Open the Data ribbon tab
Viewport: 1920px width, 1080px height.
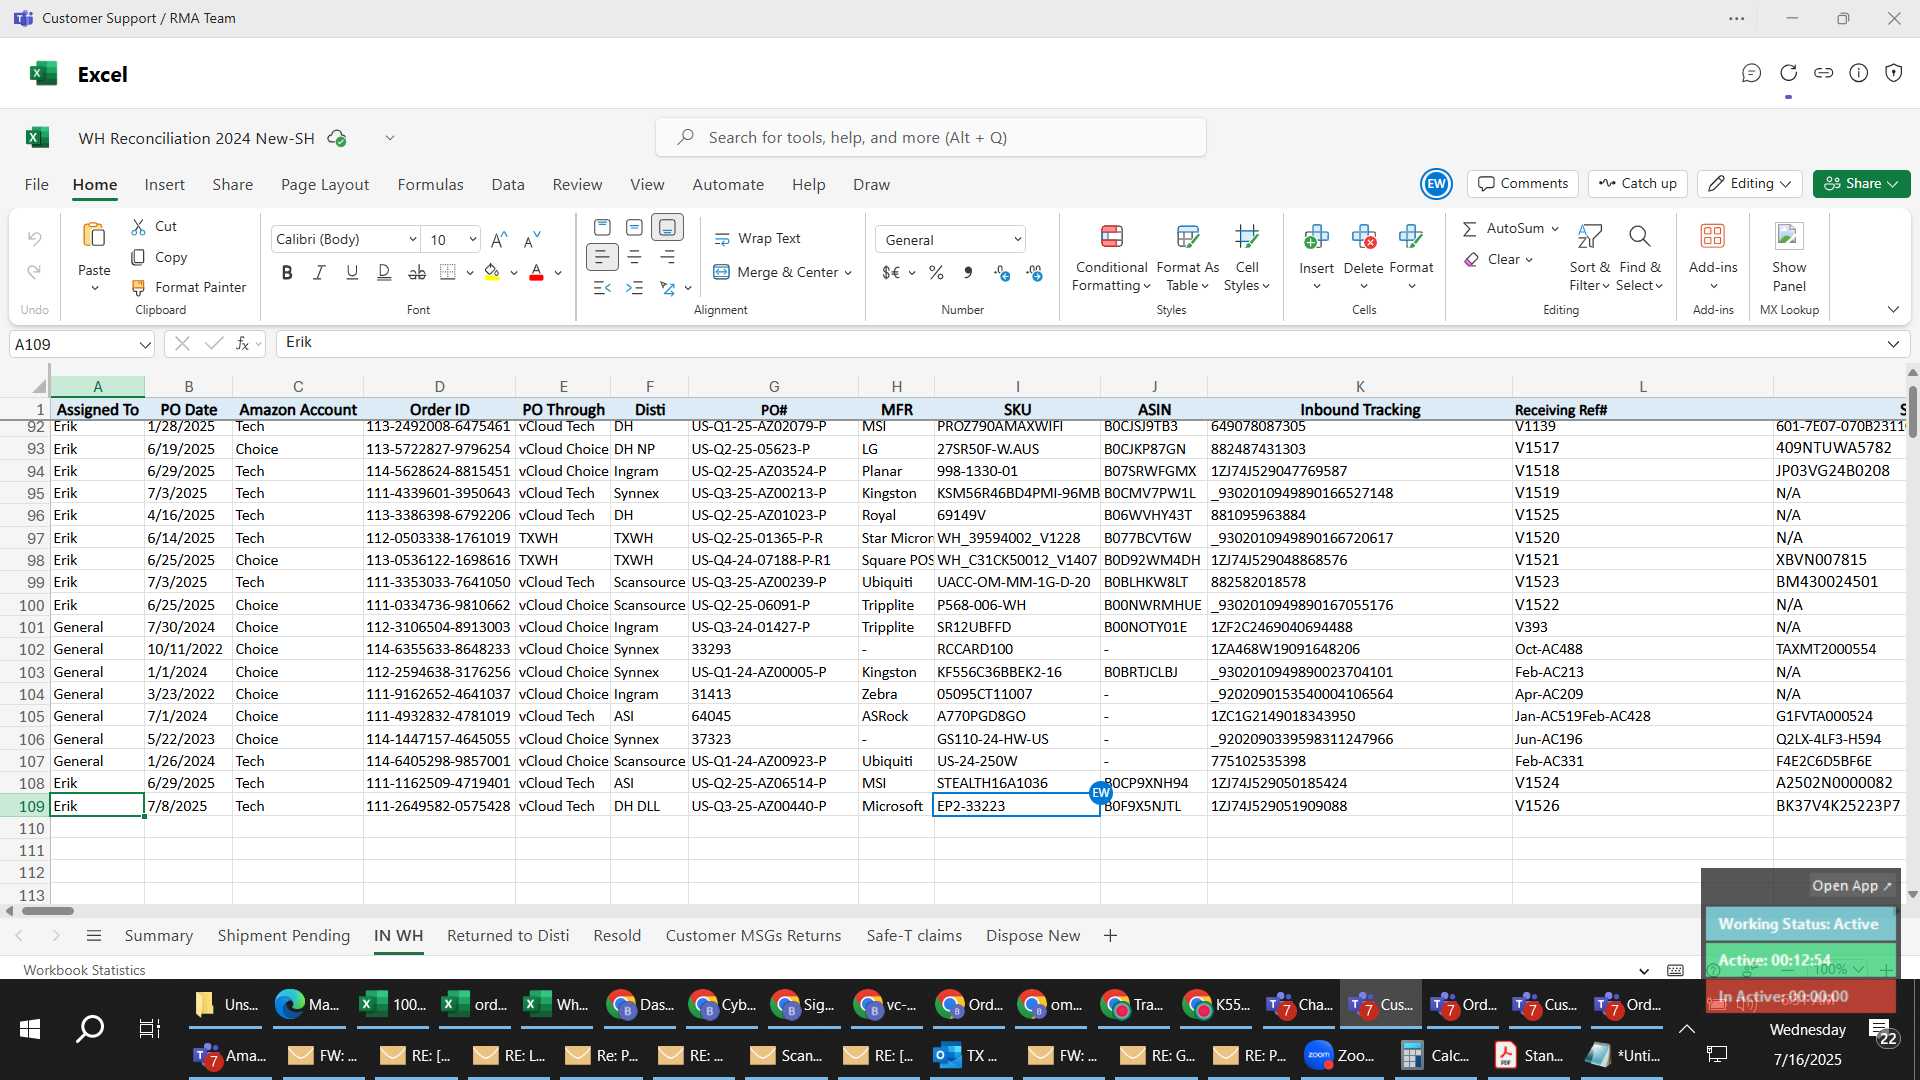(x=508, y=185)
